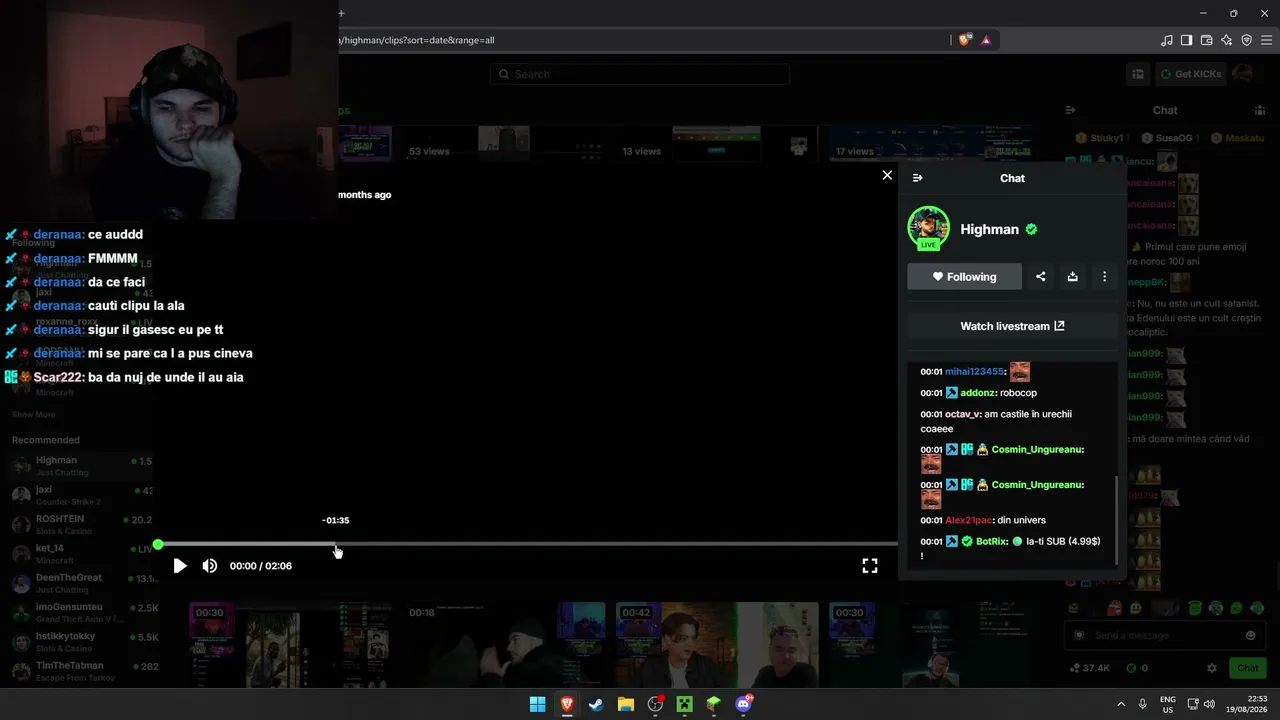Click BotRix username in clip chat

pos(991,542)
